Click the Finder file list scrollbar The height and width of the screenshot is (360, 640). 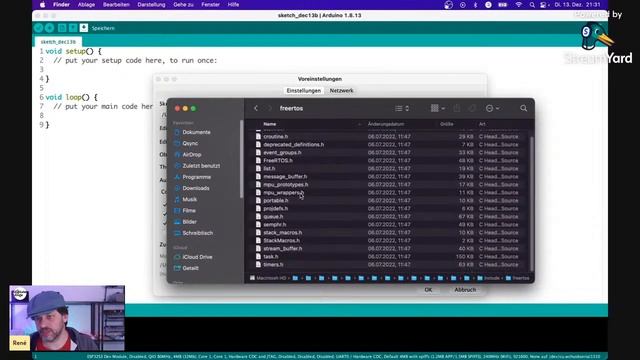pos(531,204)
